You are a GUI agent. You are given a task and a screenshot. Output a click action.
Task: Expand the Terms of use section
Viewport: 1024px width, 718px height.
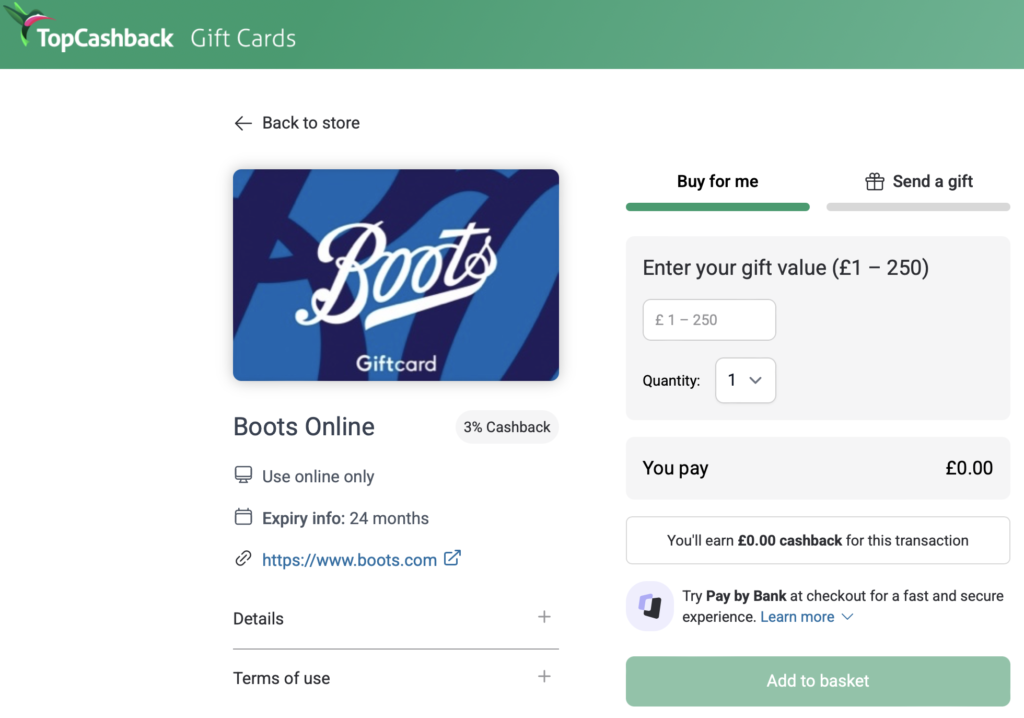click(x=281, y=678)
